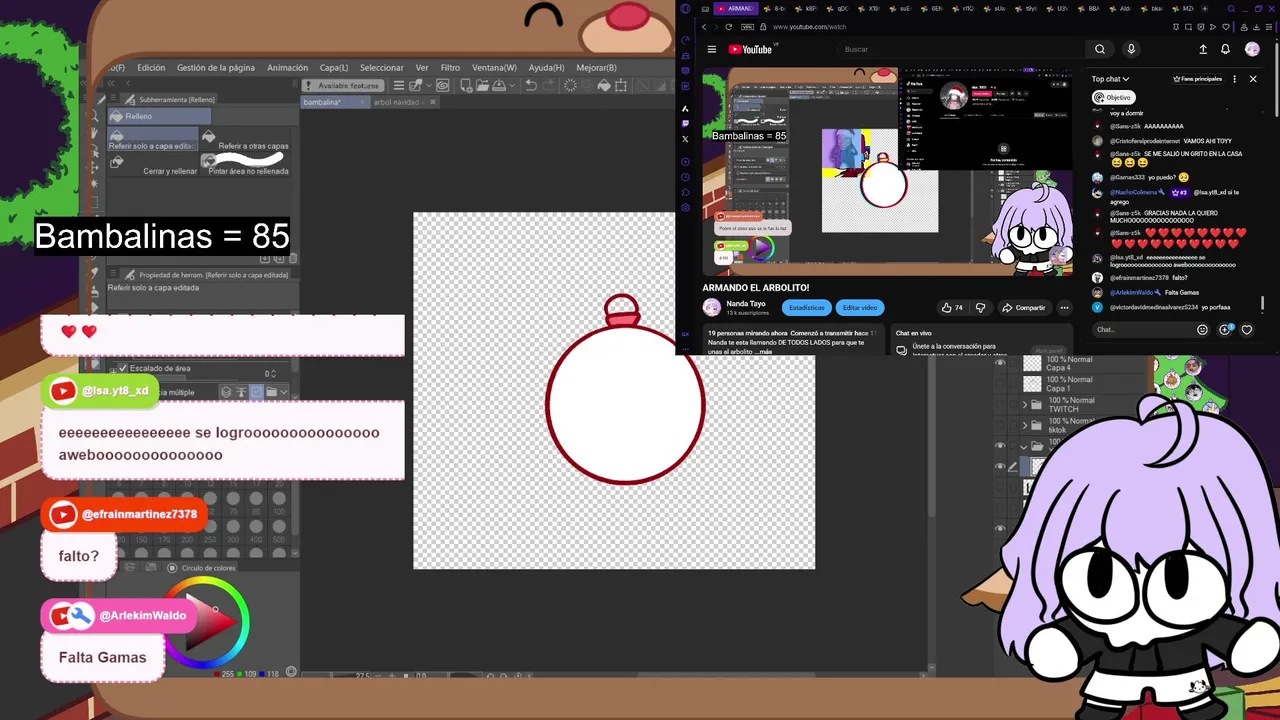Open the Ayuda(H) menu

(546, 68)
